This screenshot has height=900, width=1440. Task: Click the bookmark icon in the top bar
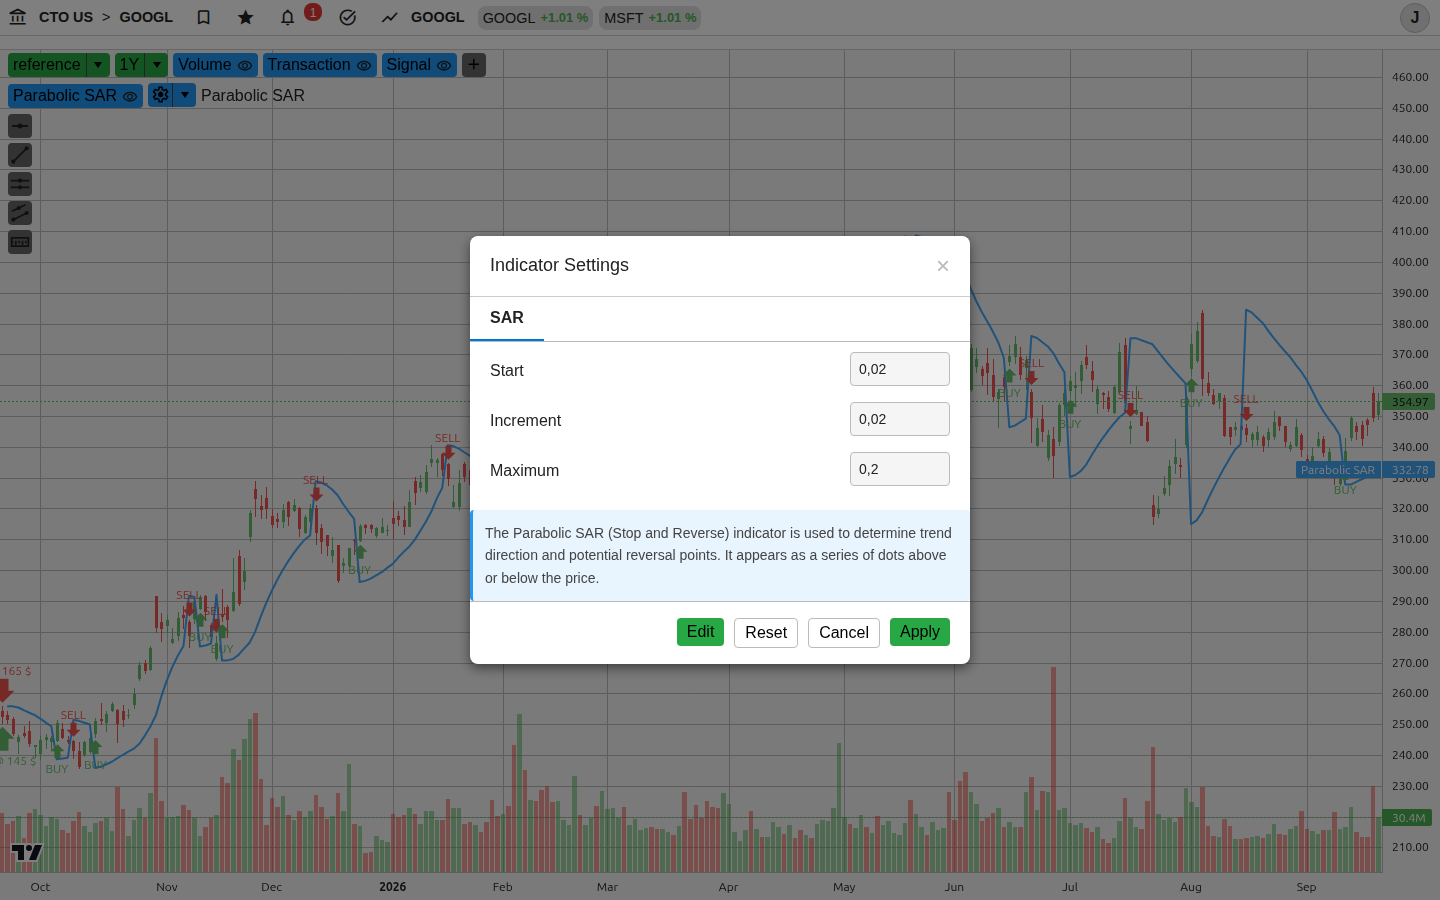(x=204, y=17)
